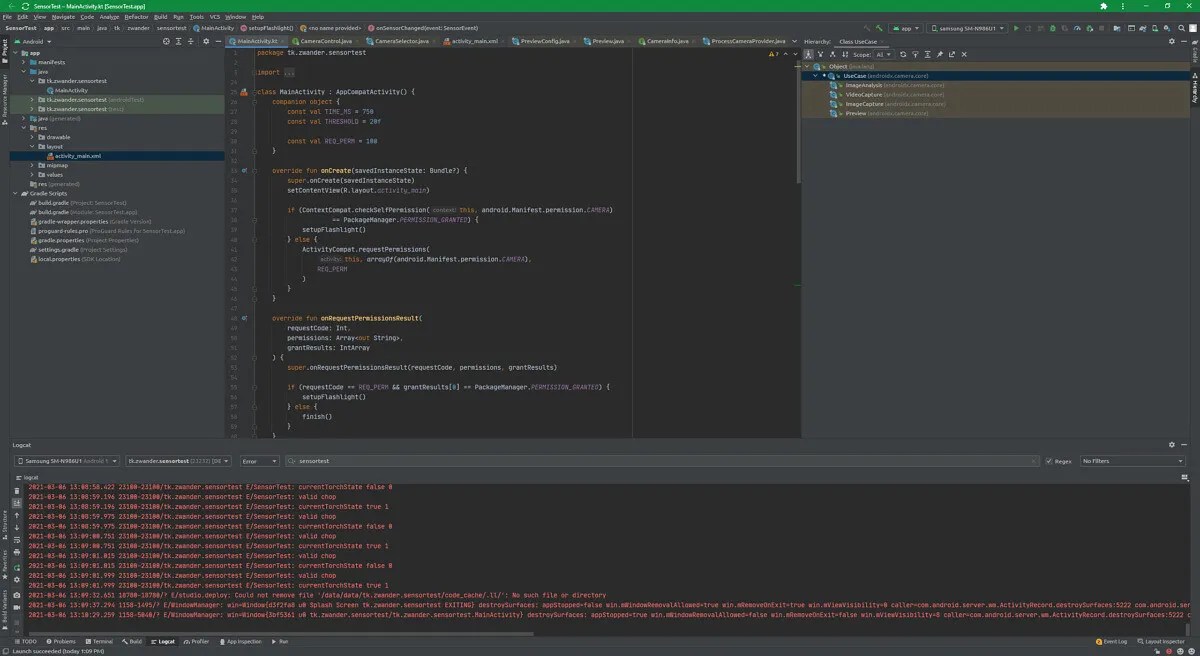Refresh the Hierarchy panel
The width and height of the screenshot is (1200, 656).
902,54
